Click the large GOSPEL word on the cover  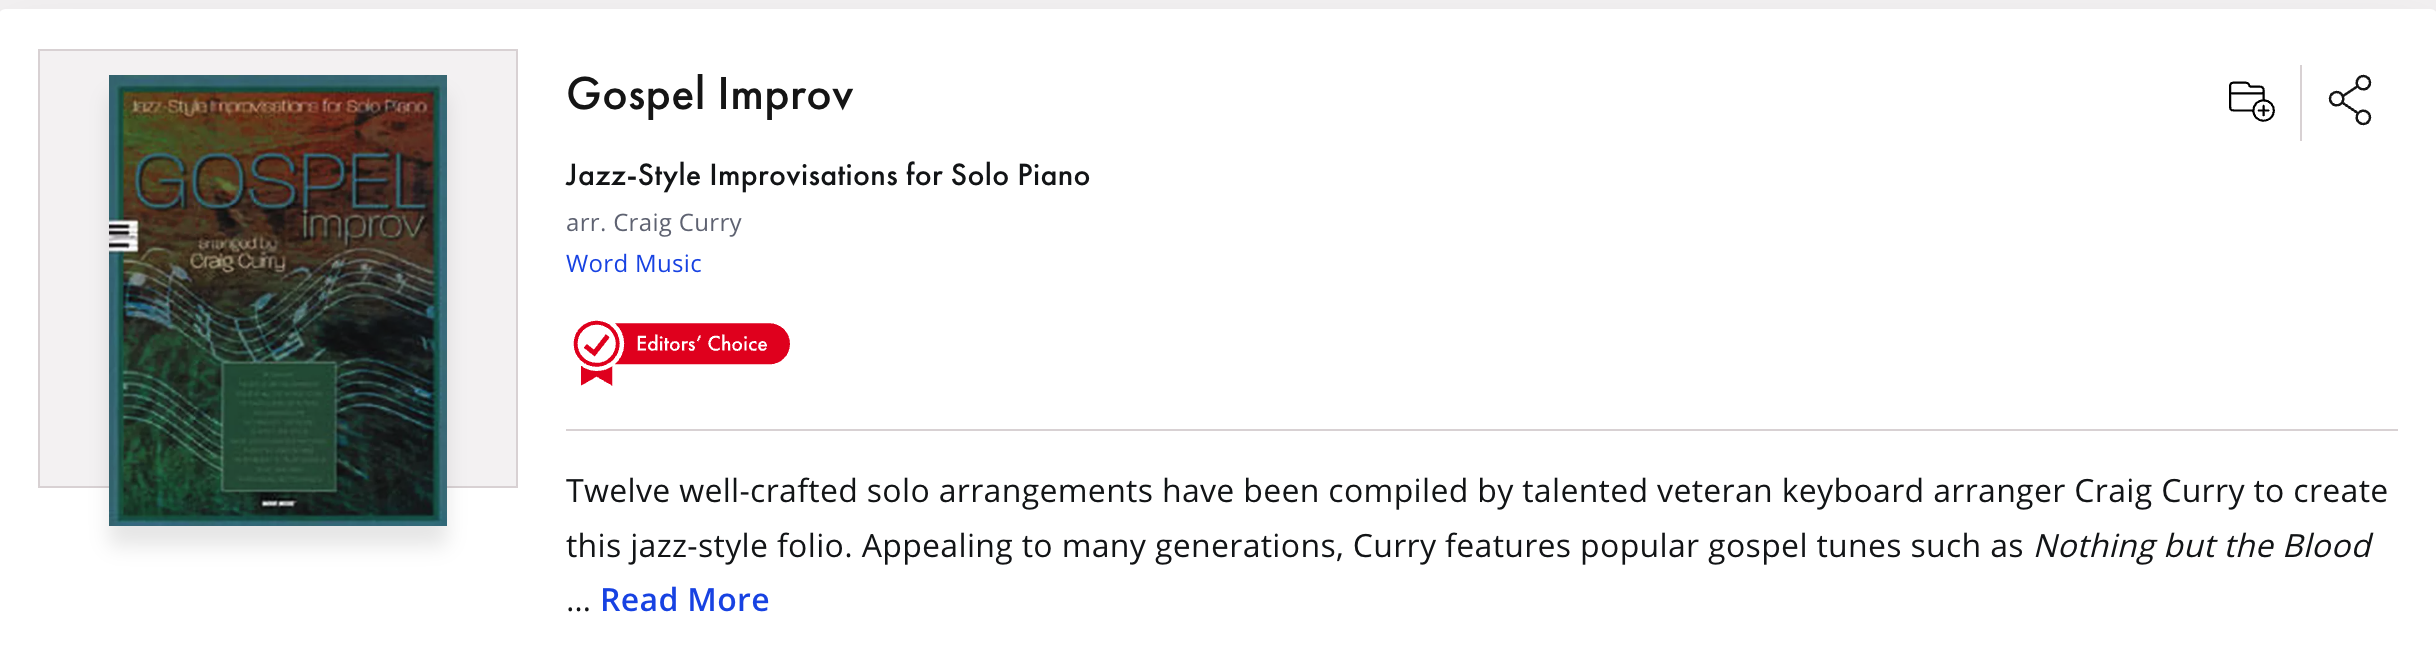[x=280, y=182]
